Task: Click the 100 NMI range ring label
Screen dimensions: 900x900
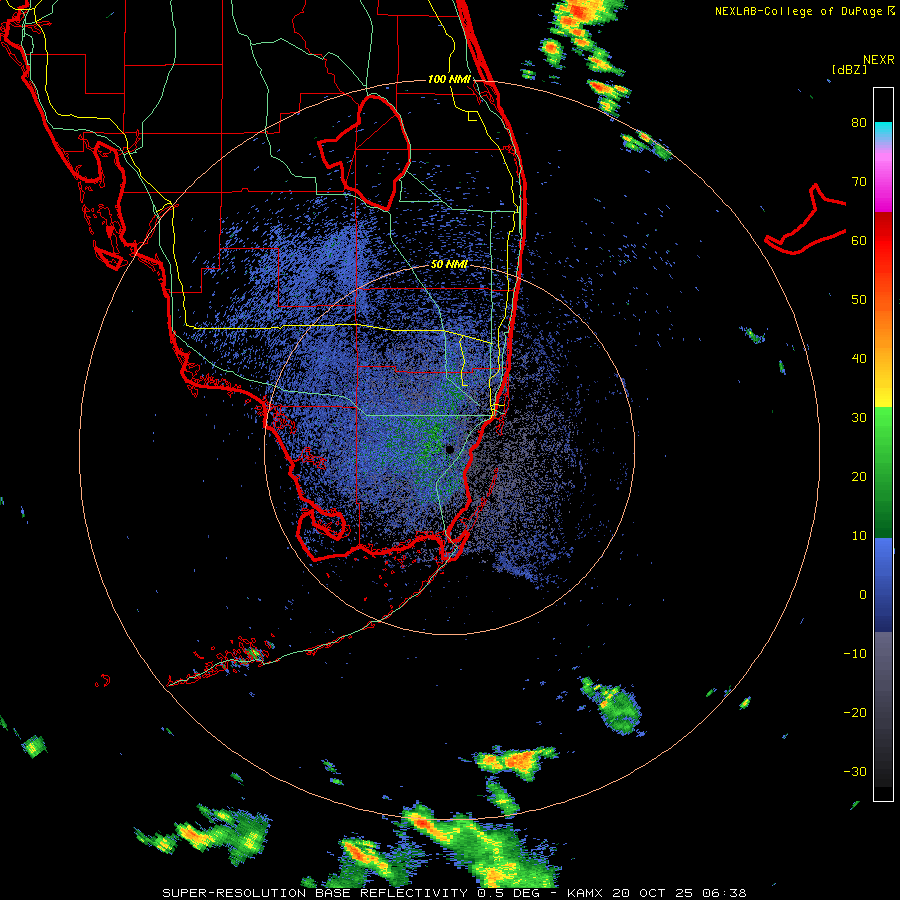Action: pyautogui.click(x=449, y=79)
